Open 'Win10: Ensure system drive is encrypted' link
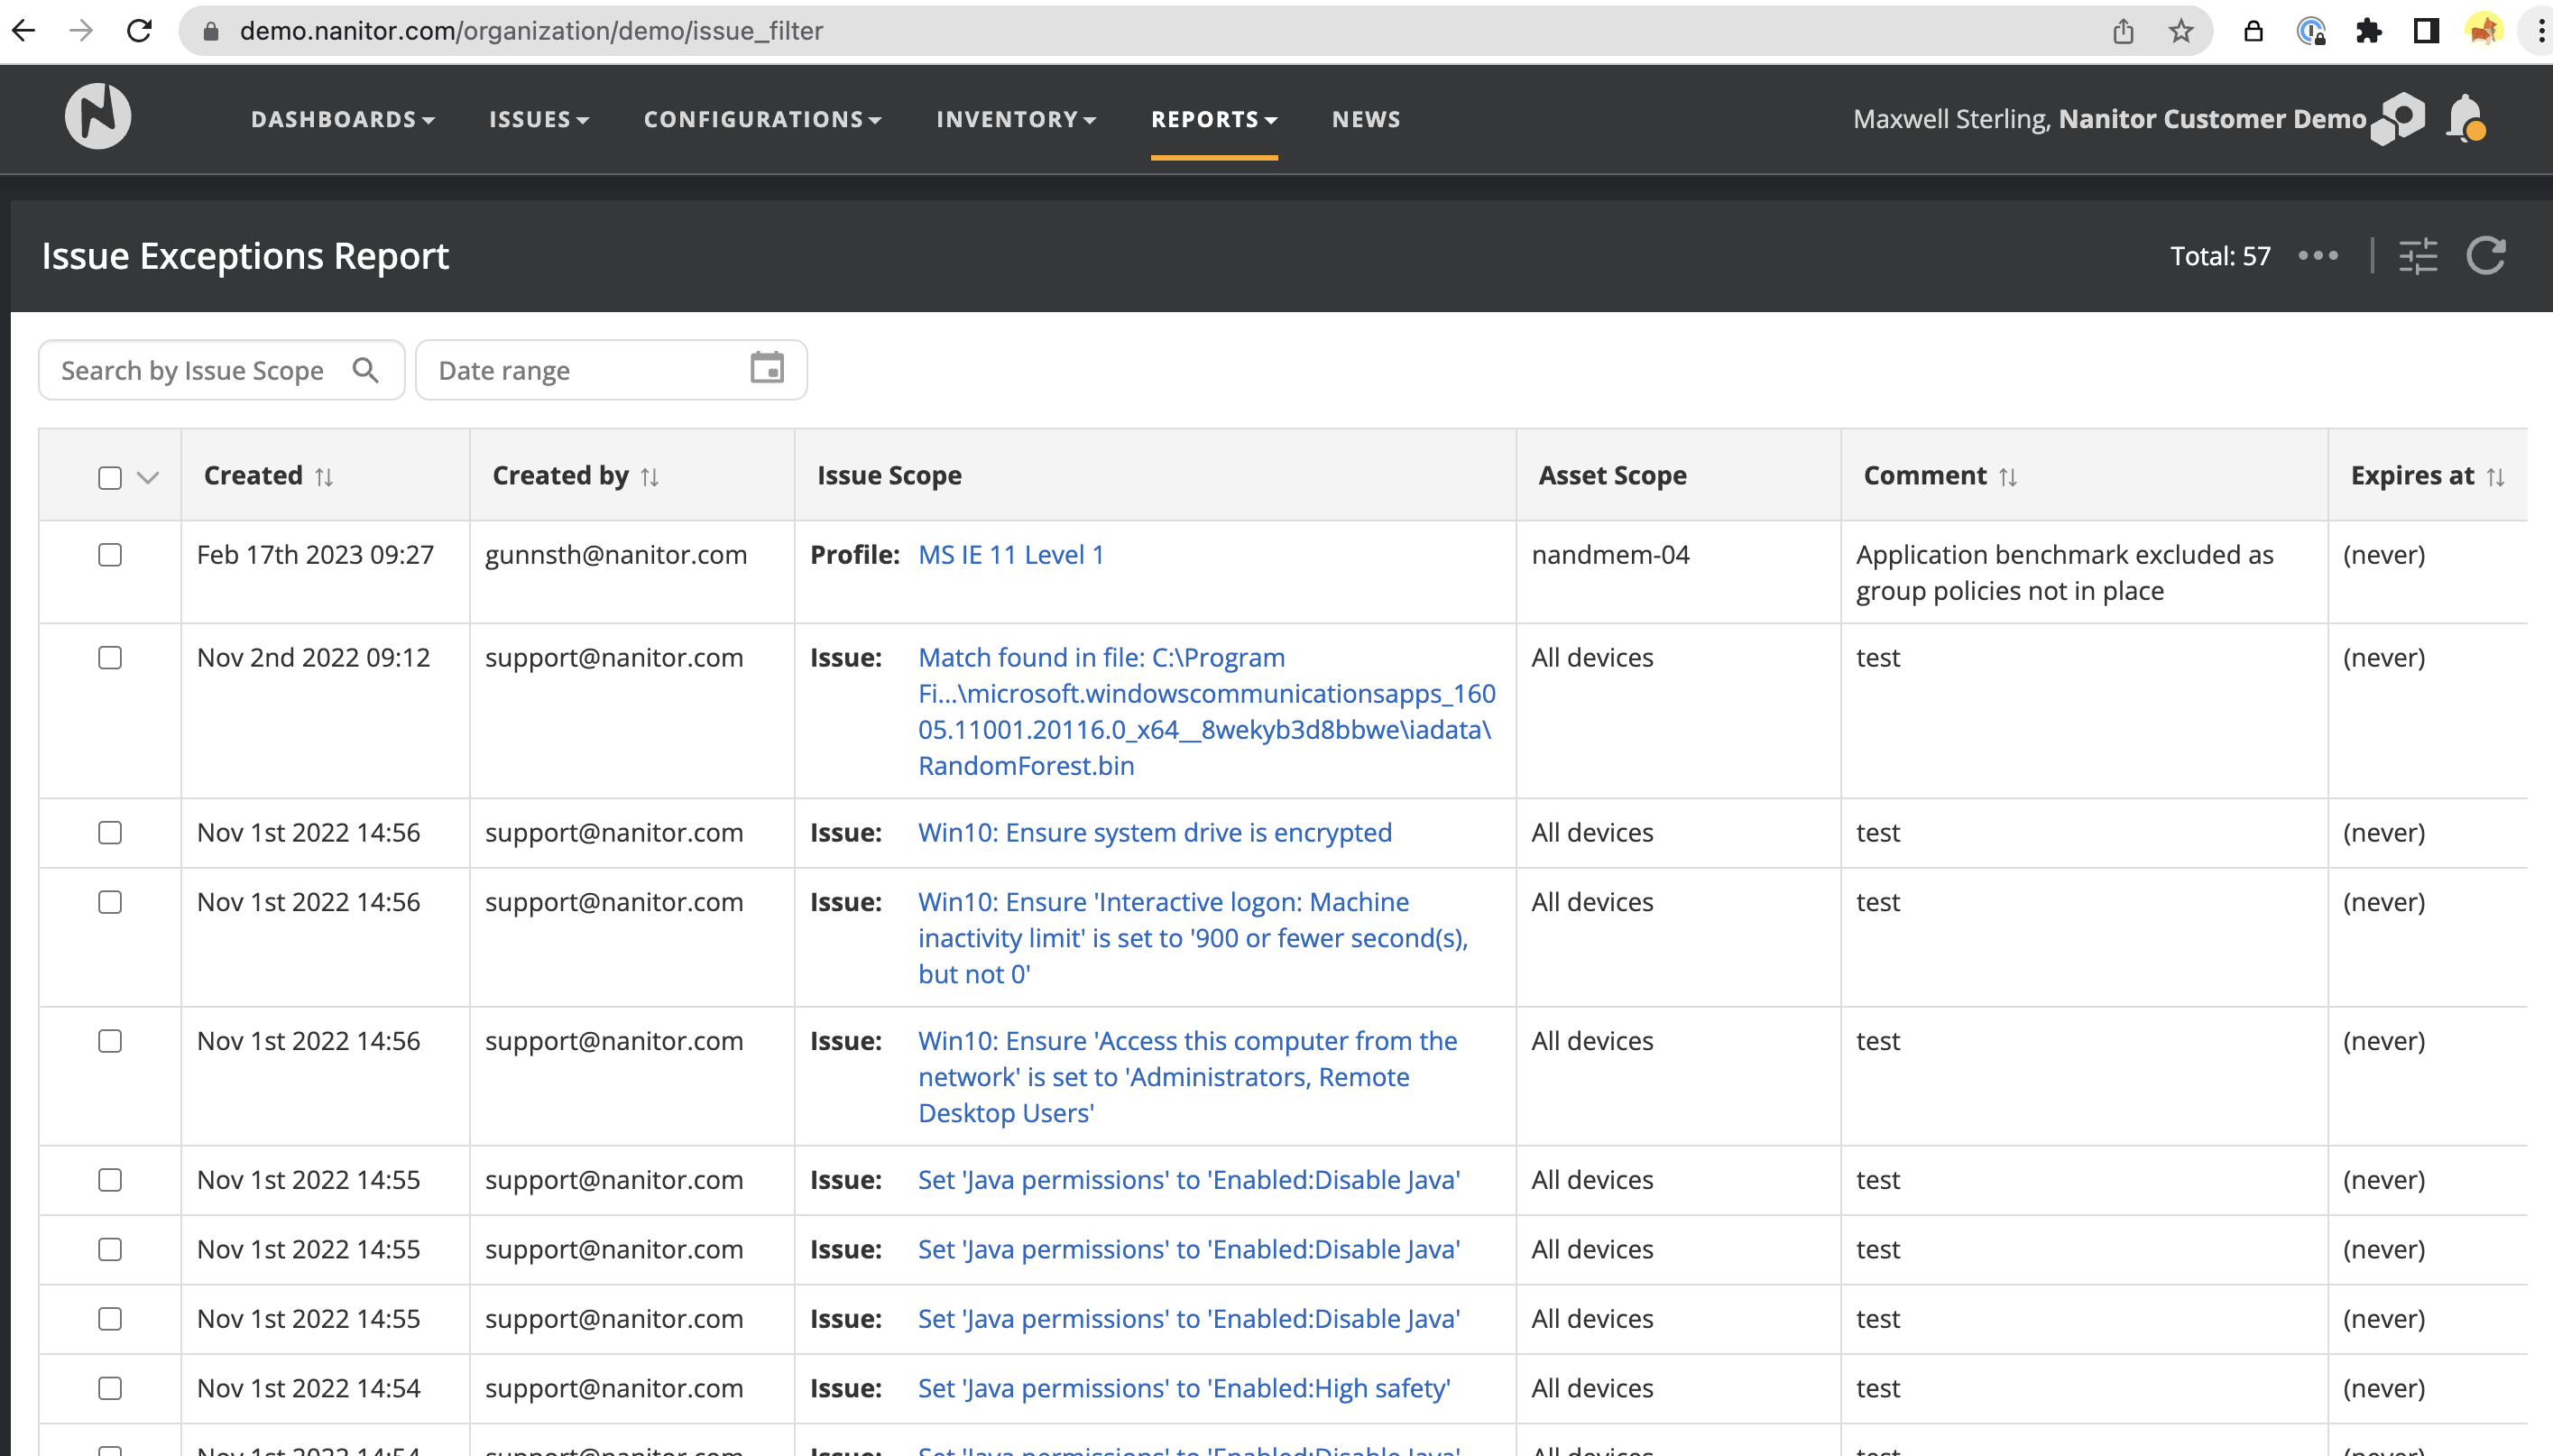Screen dimensions: 2553x1456 [1154, 833]
